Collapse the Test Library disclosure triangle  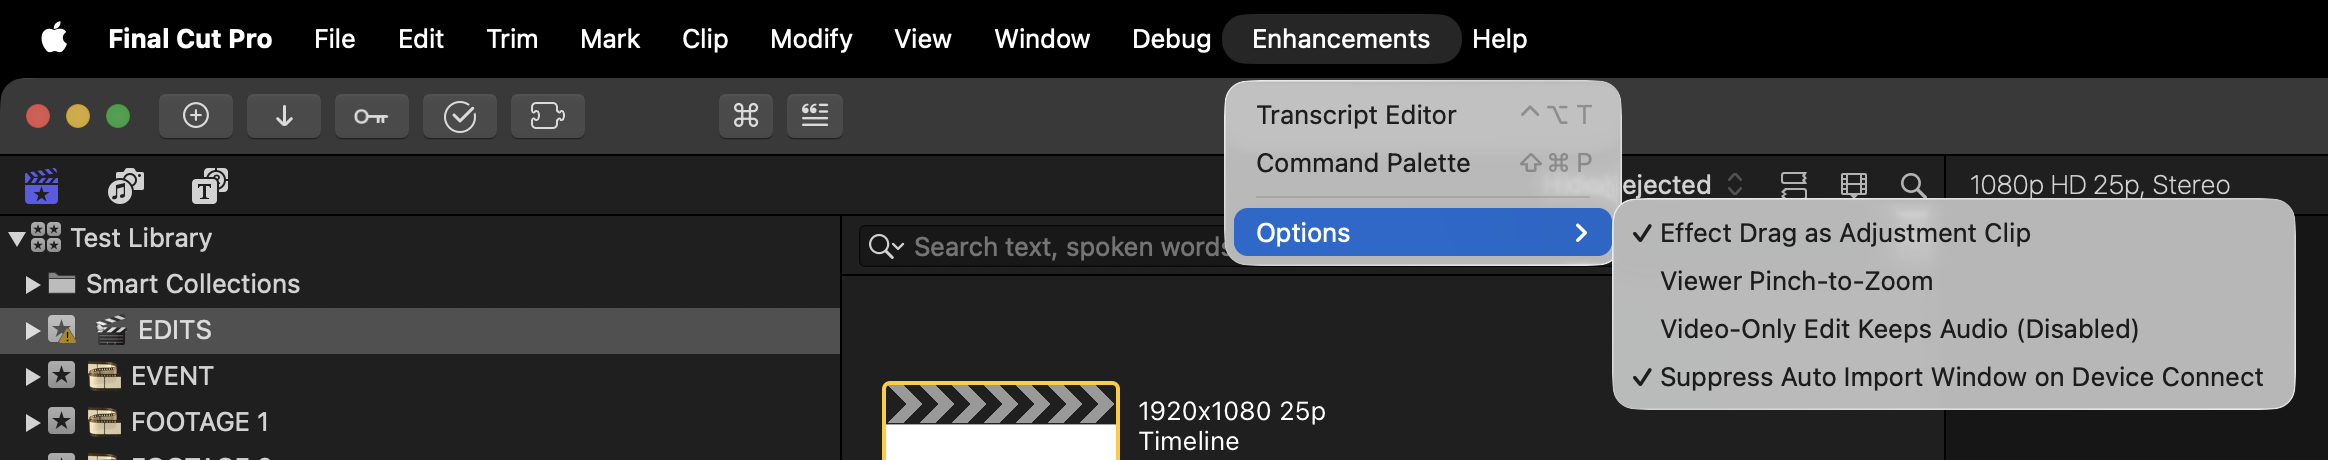coord(17,239)
